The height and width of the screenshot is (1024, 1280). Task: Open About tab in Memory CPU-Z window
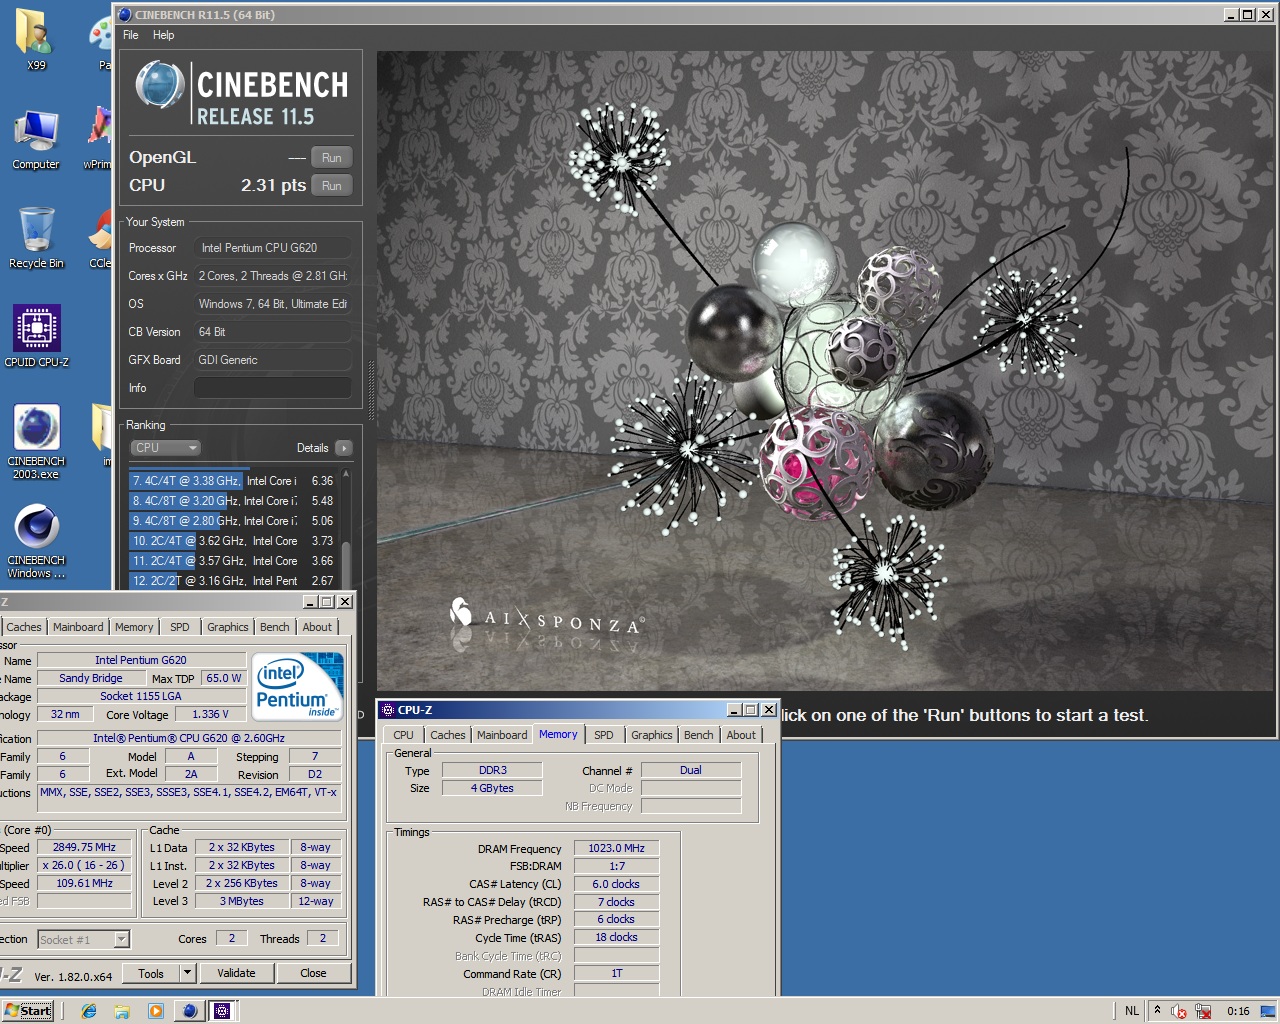(741, 735)
